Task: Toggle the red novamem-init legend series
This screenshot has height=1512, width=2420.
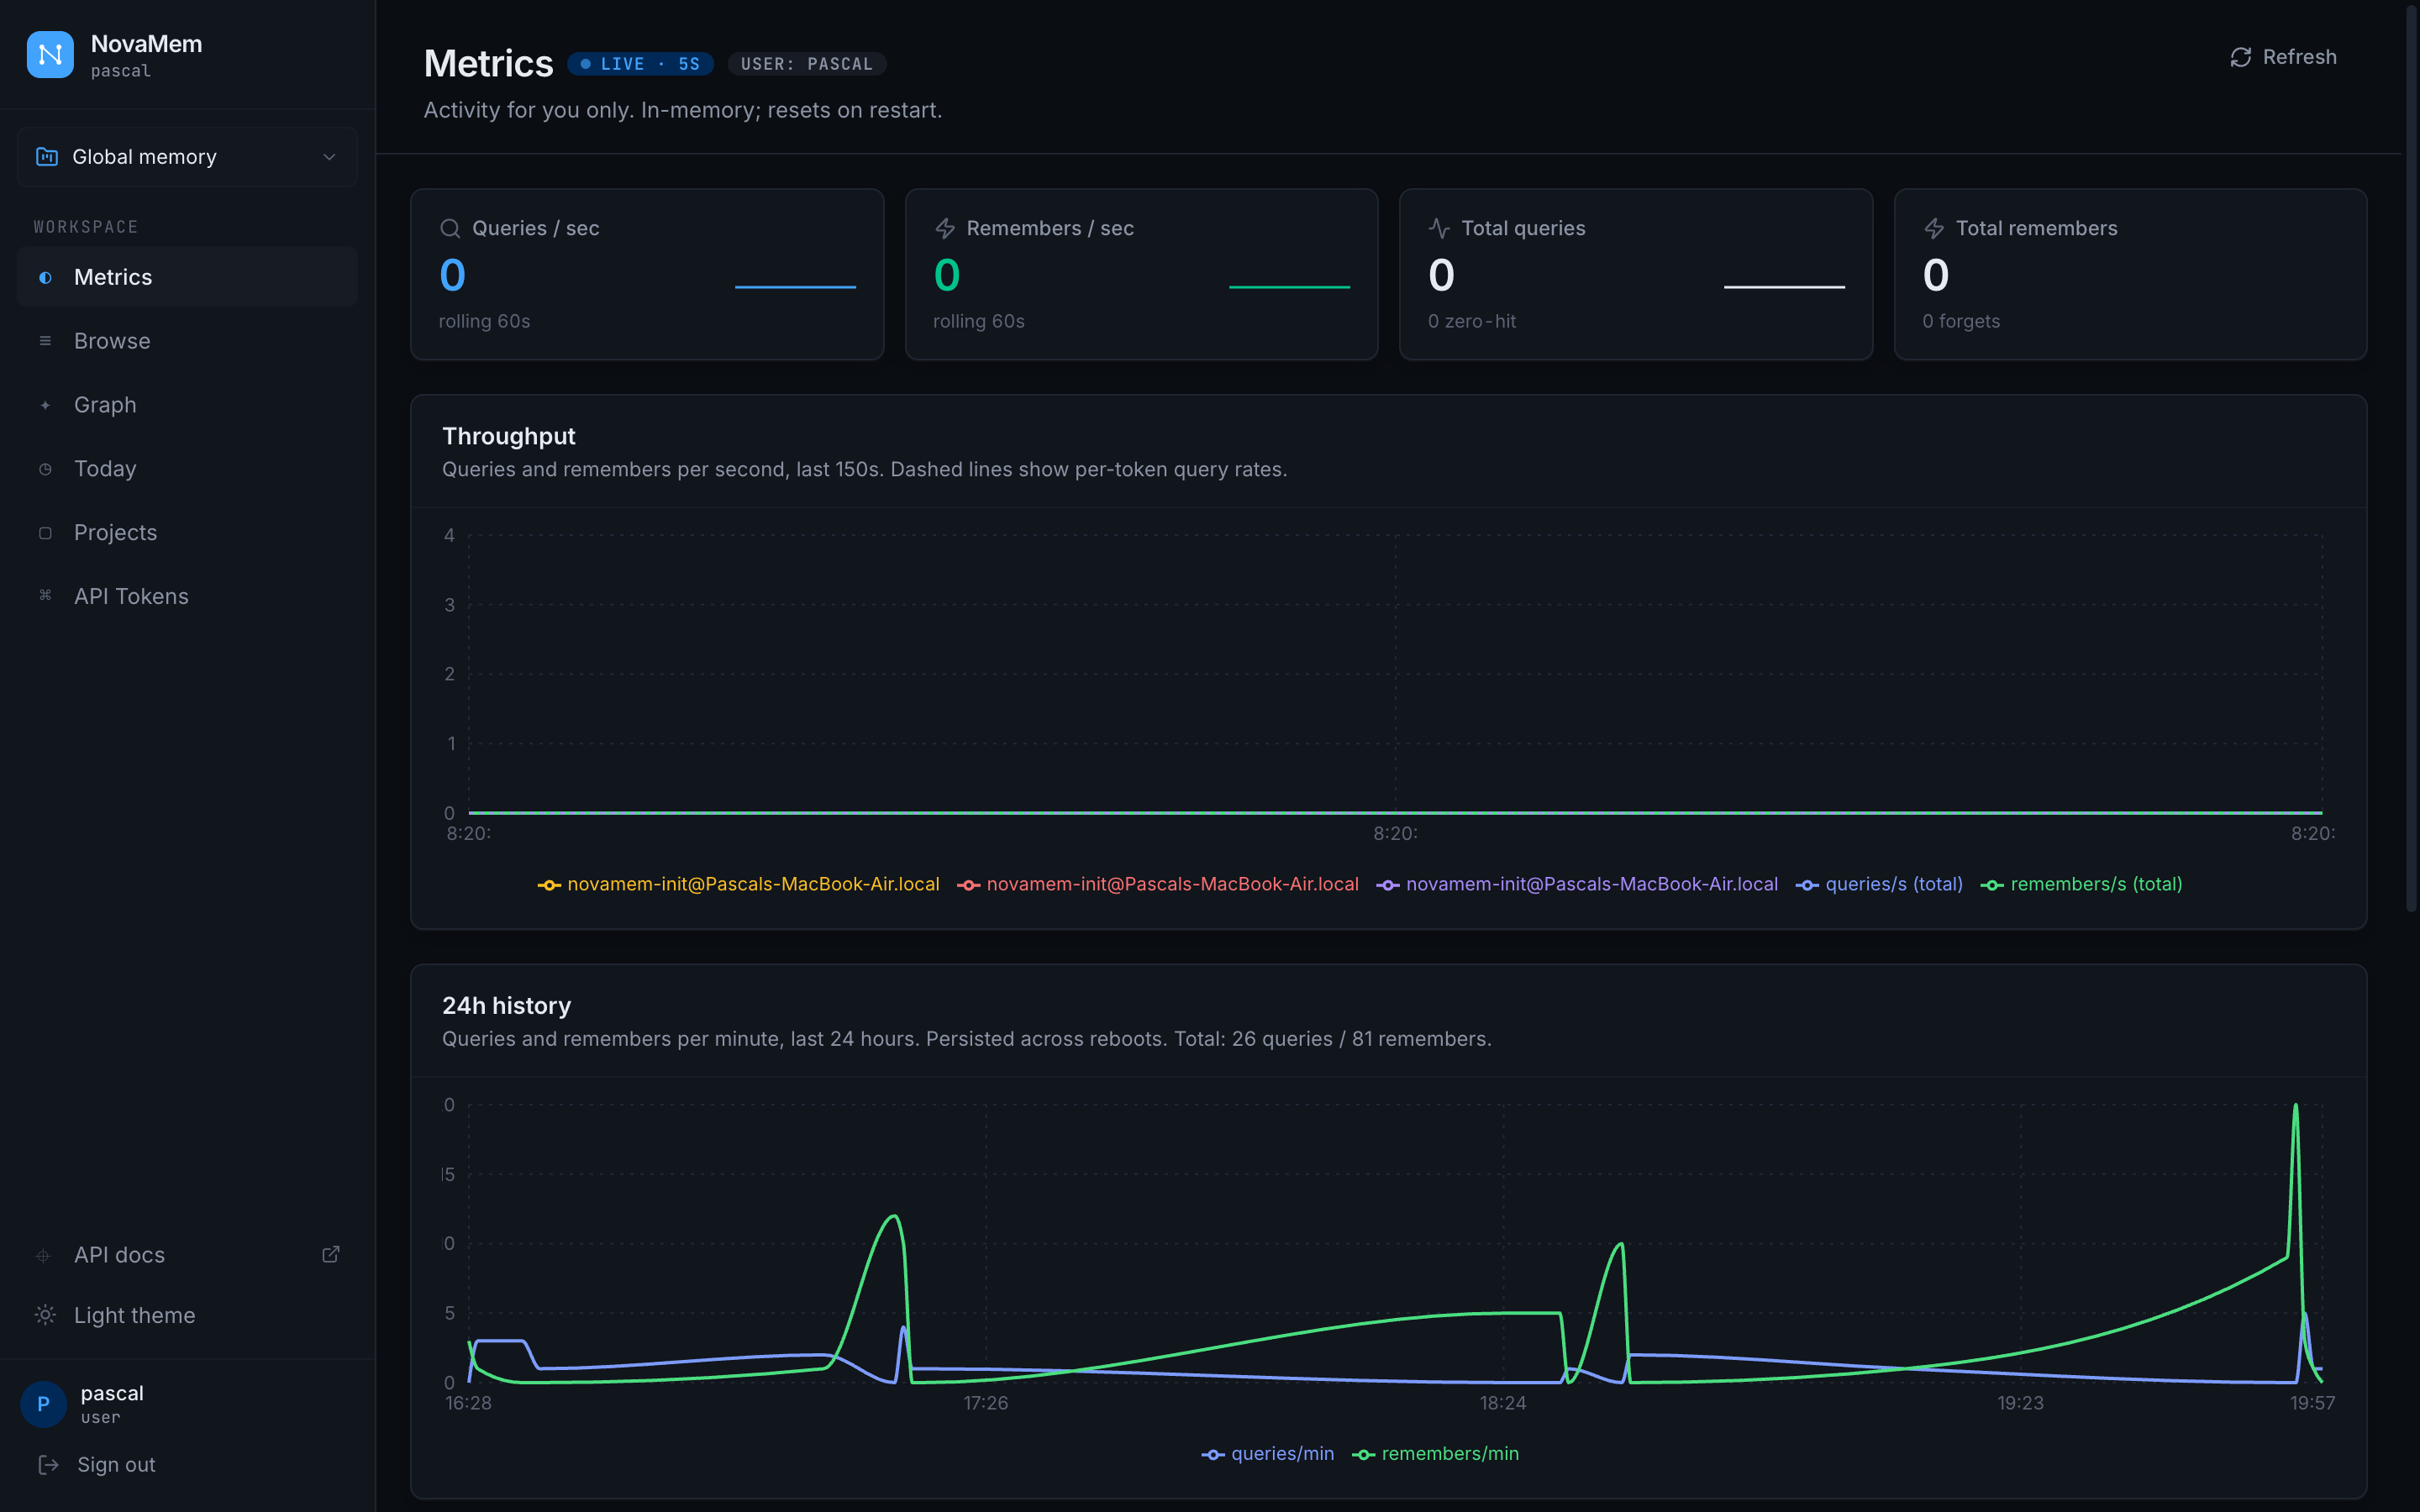Action: (1158, 884)
